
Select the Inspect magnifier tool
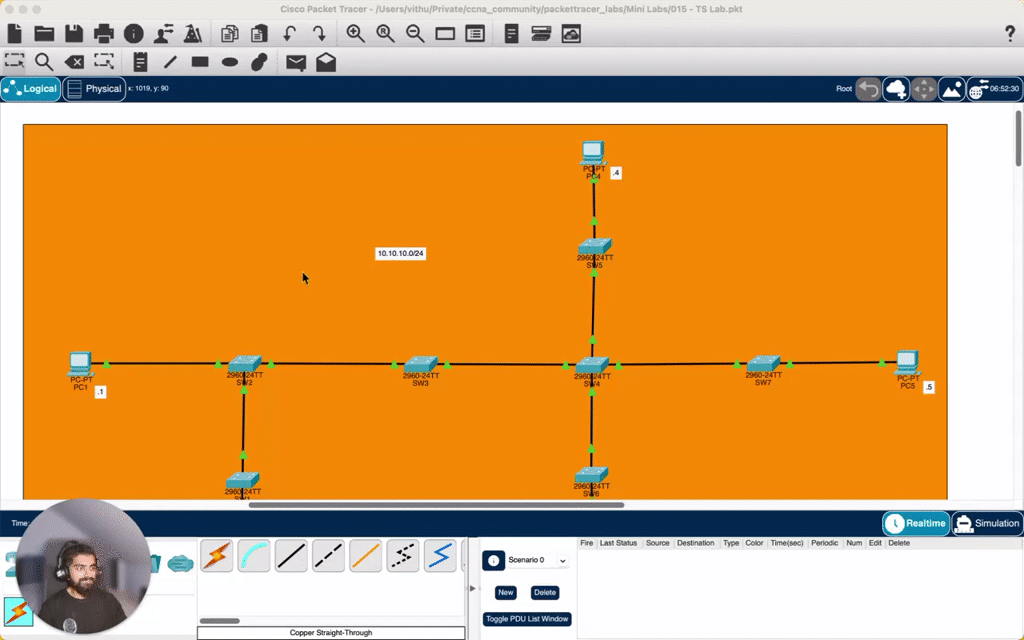click(44, 62)
